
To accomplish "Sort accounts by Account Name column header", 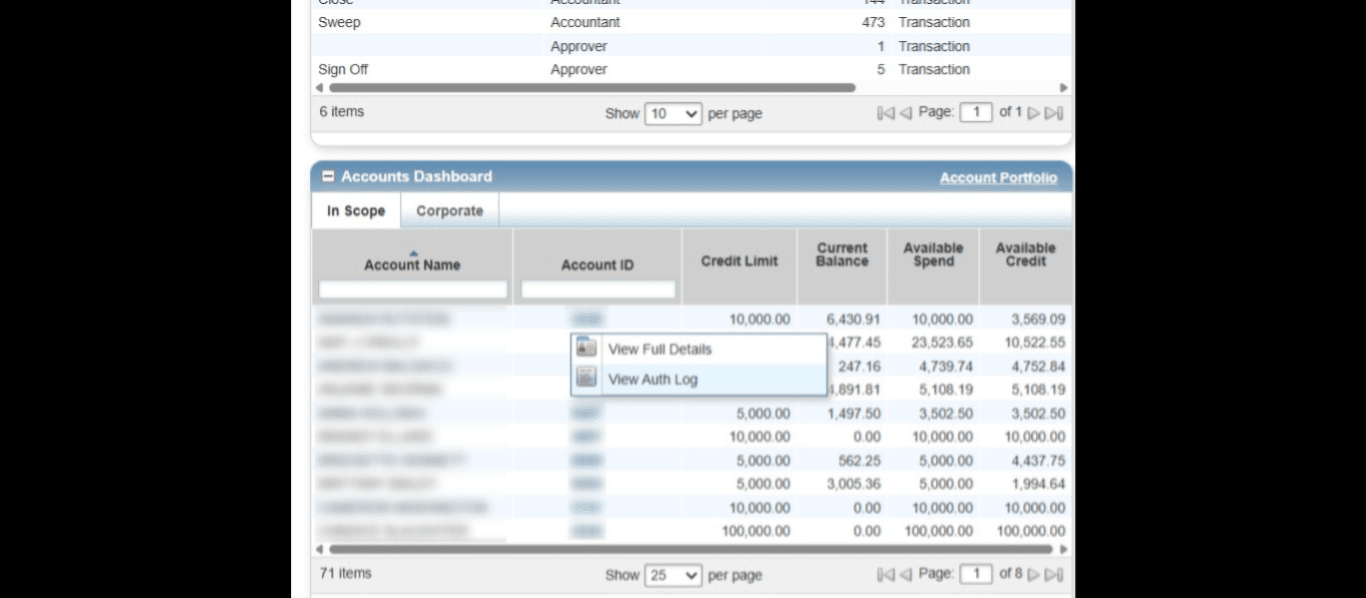I will 412,265.
